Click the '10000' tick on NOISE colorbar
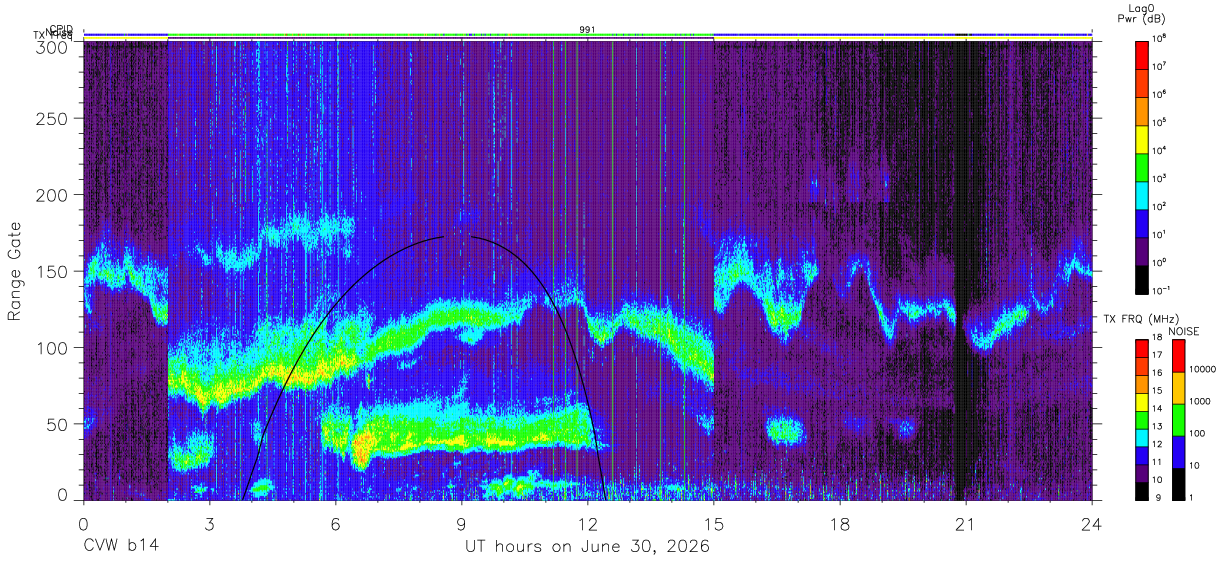This screenshot has width=1228, height=567. click(1201, 371)
